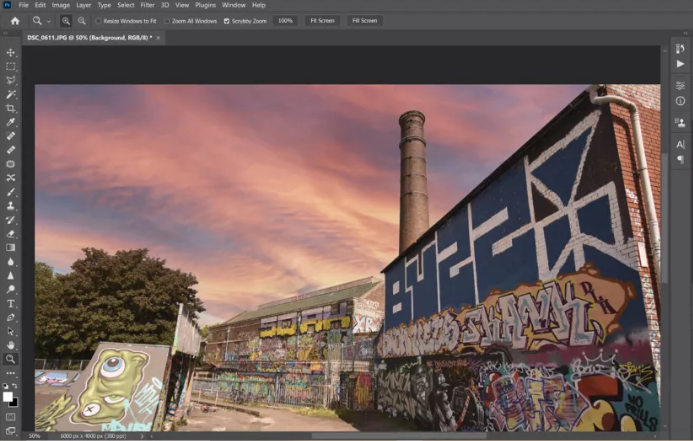Click the Zoom Out magnifier icon

click(x=82, y=20)
